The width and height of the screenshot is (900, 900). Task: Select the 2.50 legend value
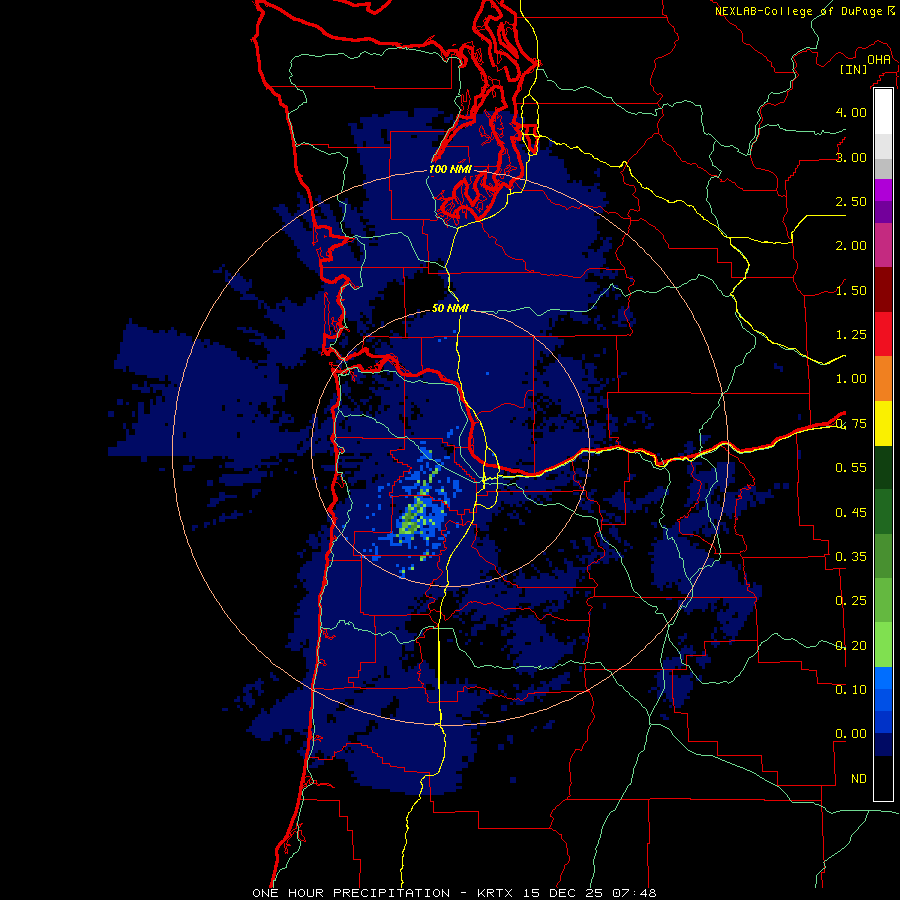pyautogui.click(x=851, y=201)
